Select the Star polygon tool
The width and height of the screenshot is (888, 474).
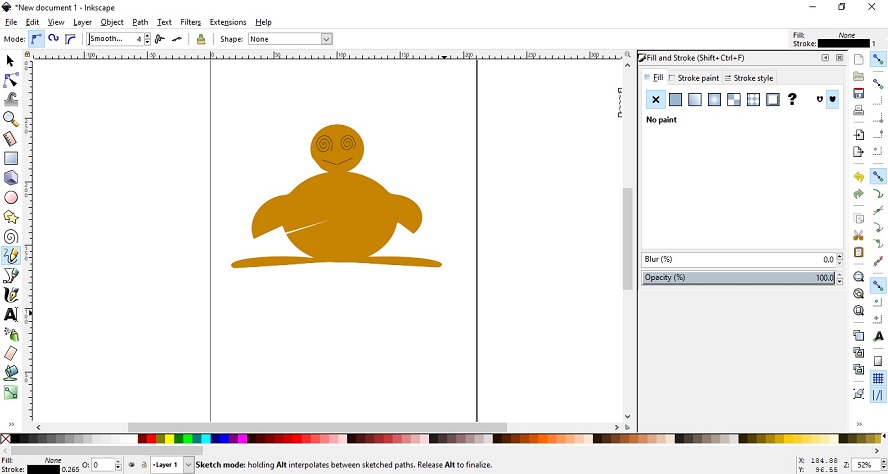pos(11,217)
